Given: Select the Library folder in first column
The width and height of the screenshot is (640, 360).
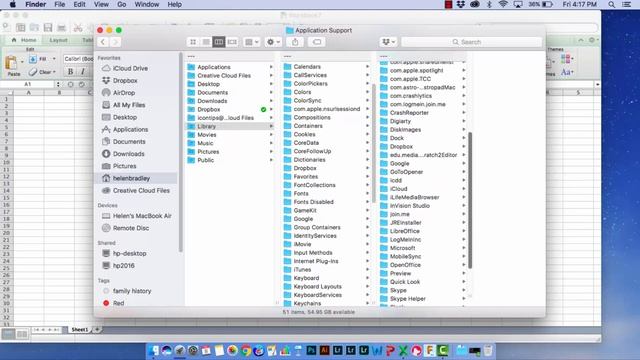Looking at the screenshot, I should (x=230, y=126).
